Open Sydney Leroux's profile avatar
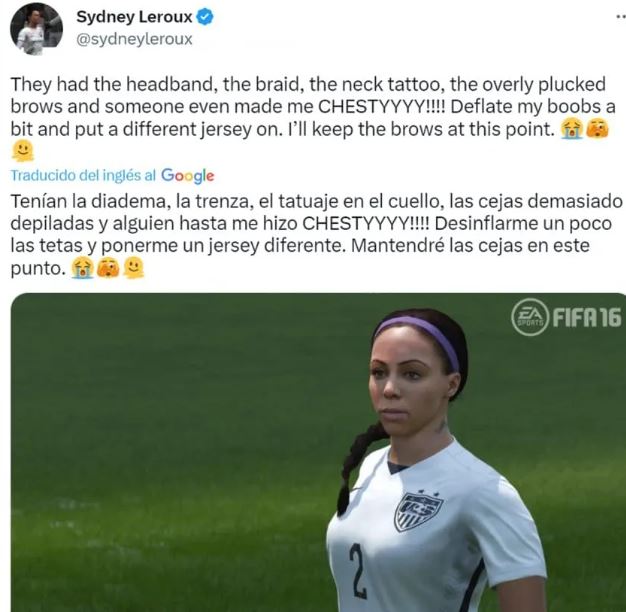 click(x=36, y=29)
